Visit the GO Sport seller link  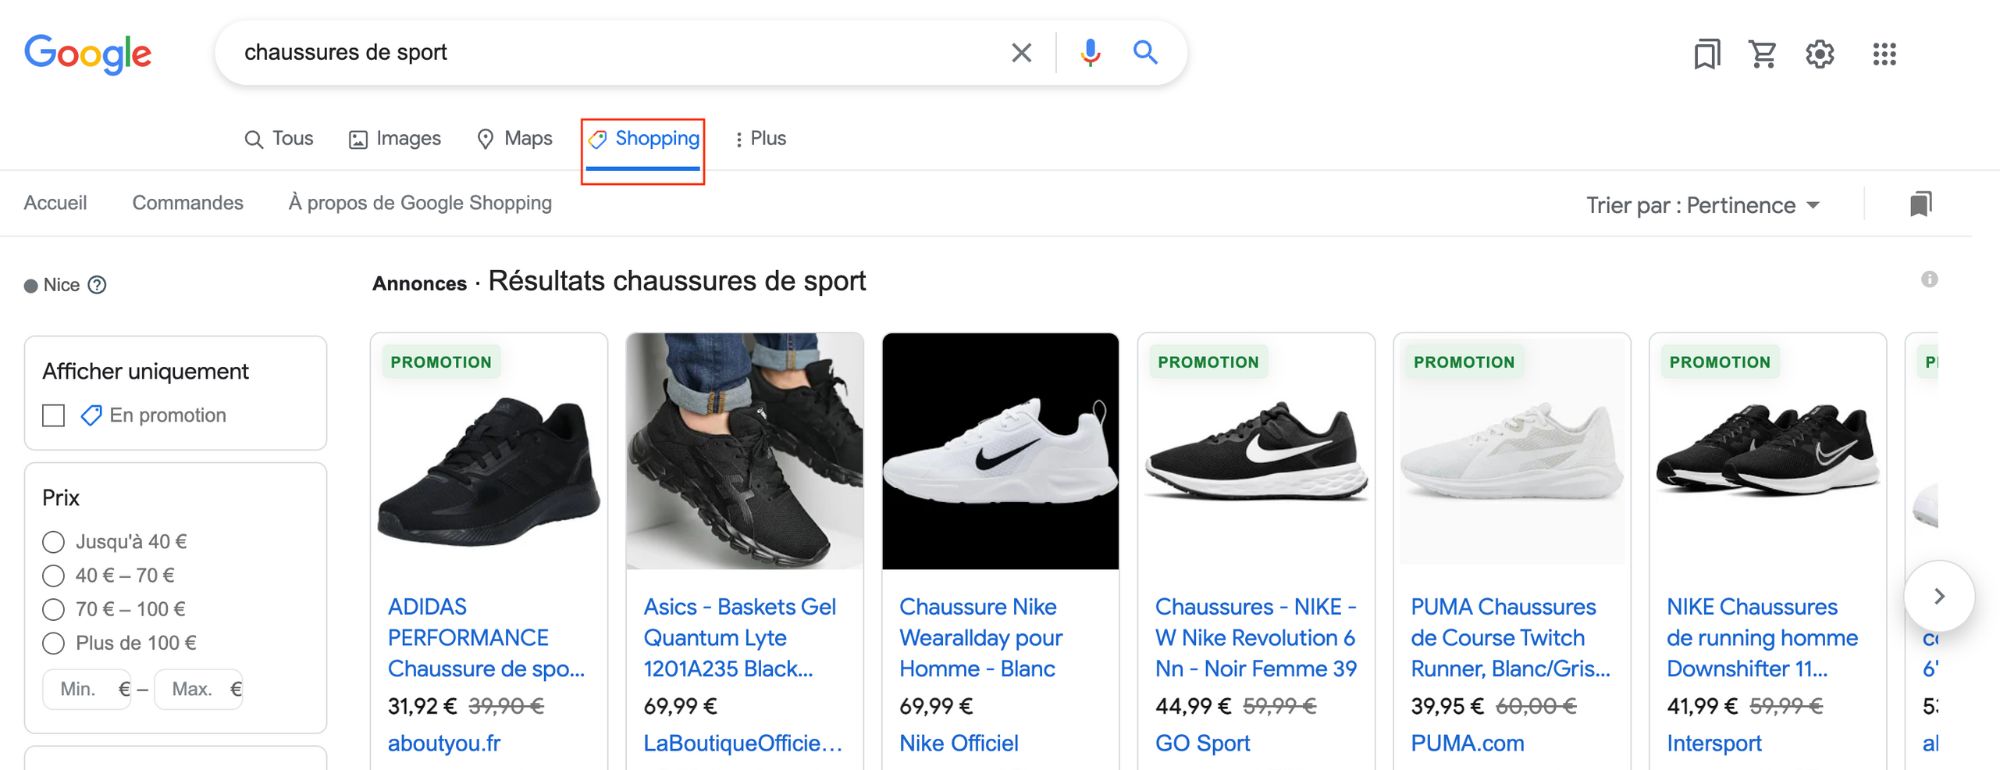coord(1203,744)
